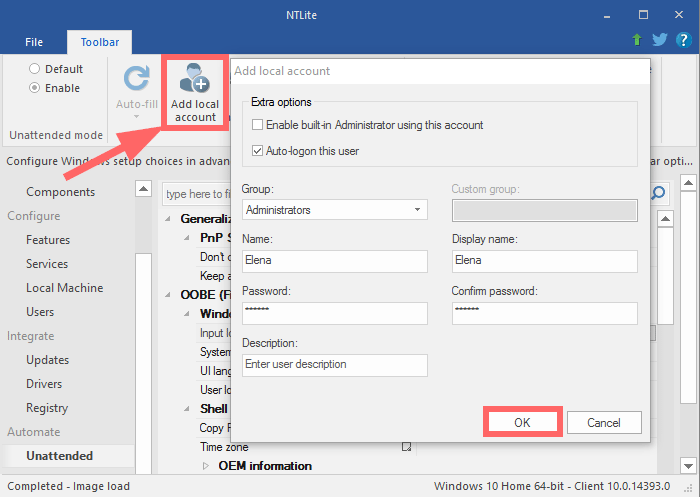Click the Completed - Image load status text

point(68,486)
